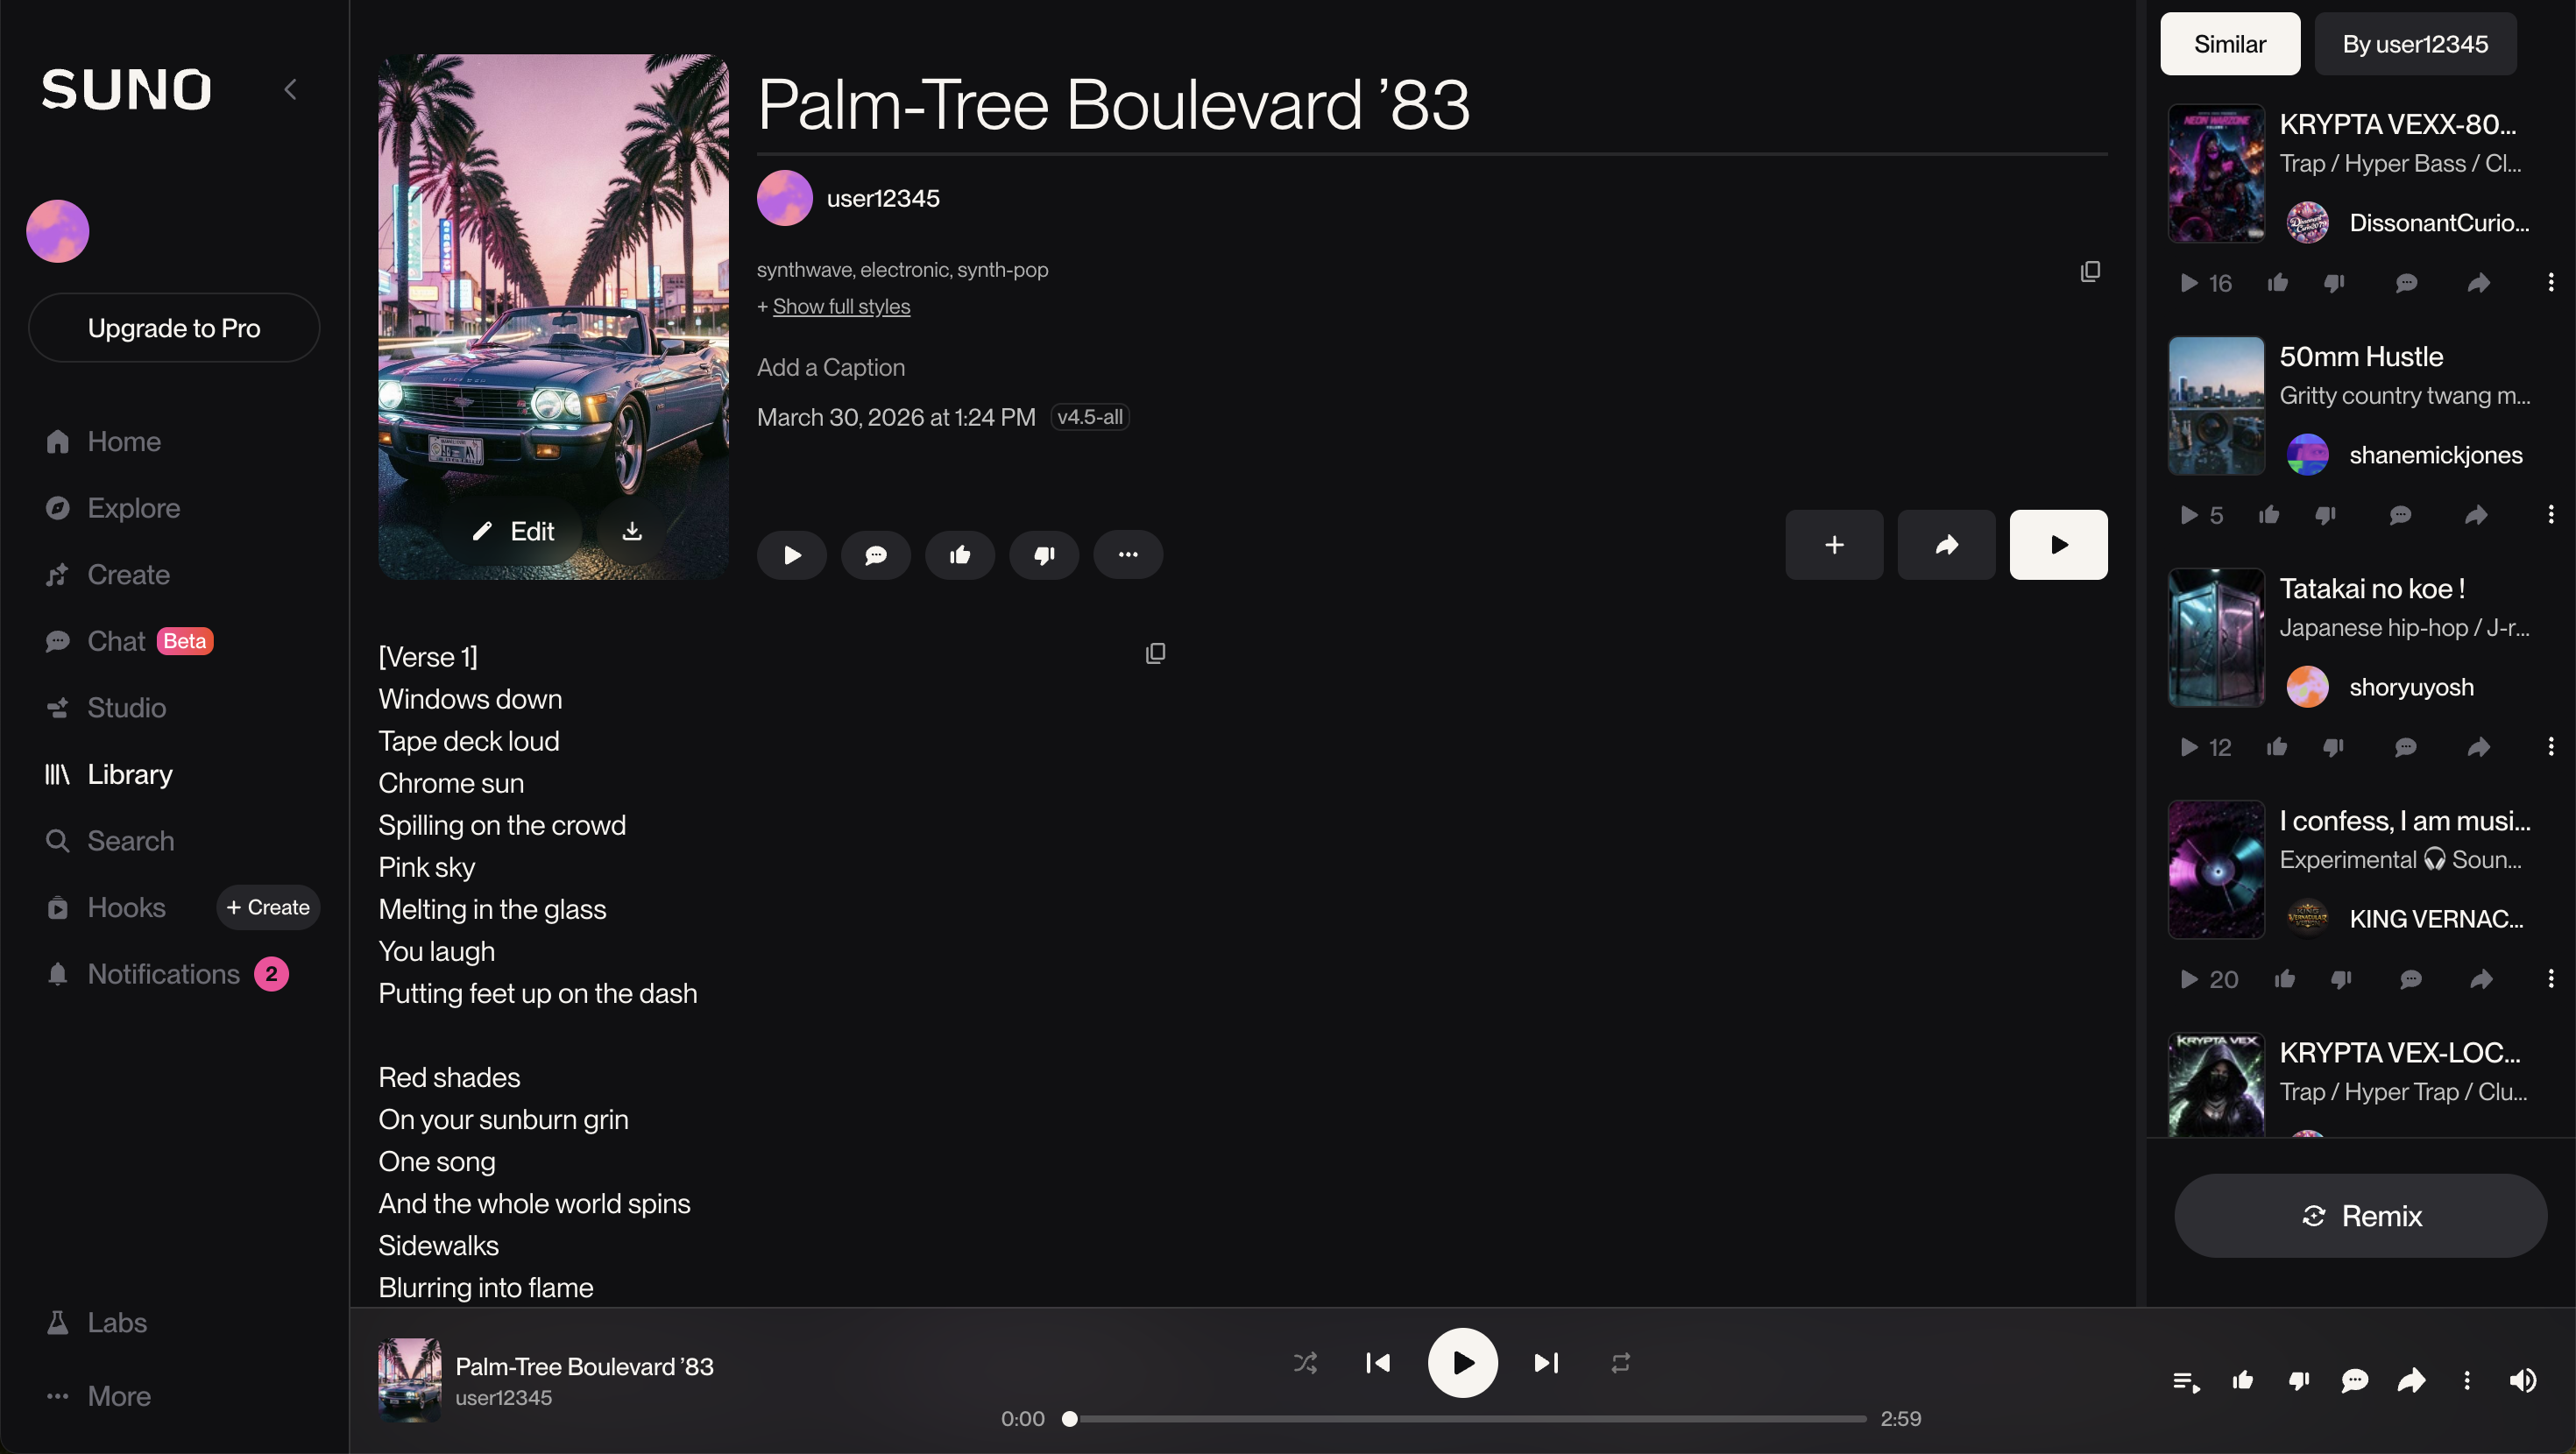Click the Remix button
The width and height of the screenshot is (2576, 1454).
[2360, 1216]
